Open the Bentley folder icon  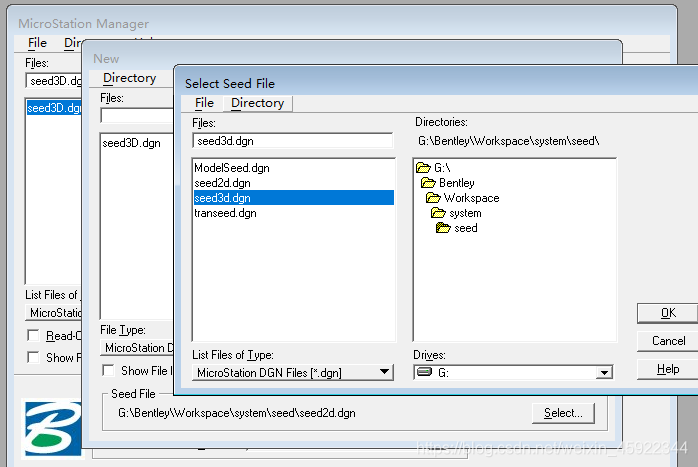(x=428, y=183)
